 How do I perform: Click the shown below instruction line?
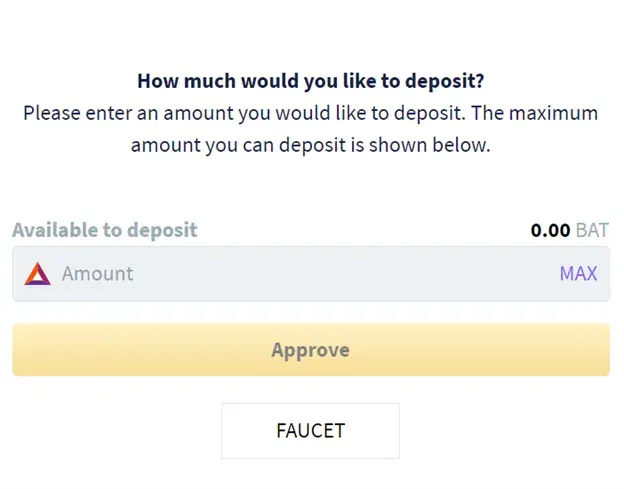[311, 145]
